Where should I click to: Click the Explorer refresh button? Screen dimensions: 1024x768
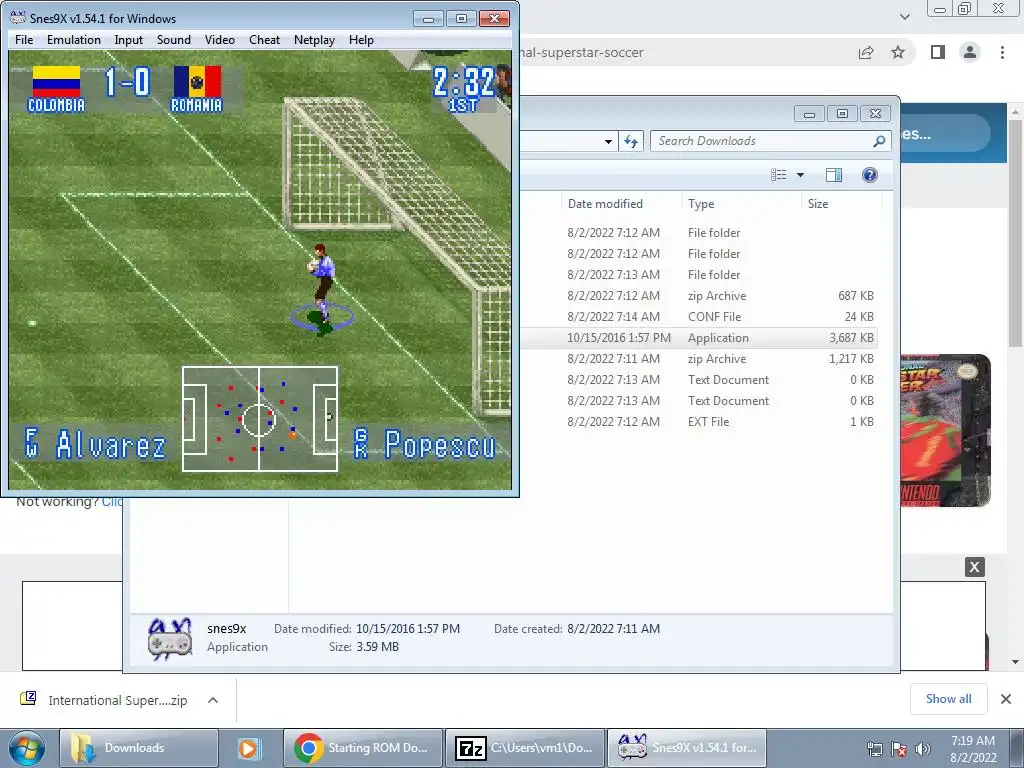pos(631,141)
